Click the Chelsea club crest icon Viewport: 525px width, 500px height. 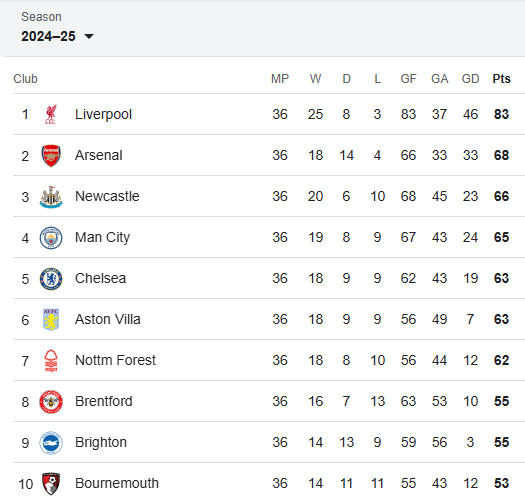51,279
